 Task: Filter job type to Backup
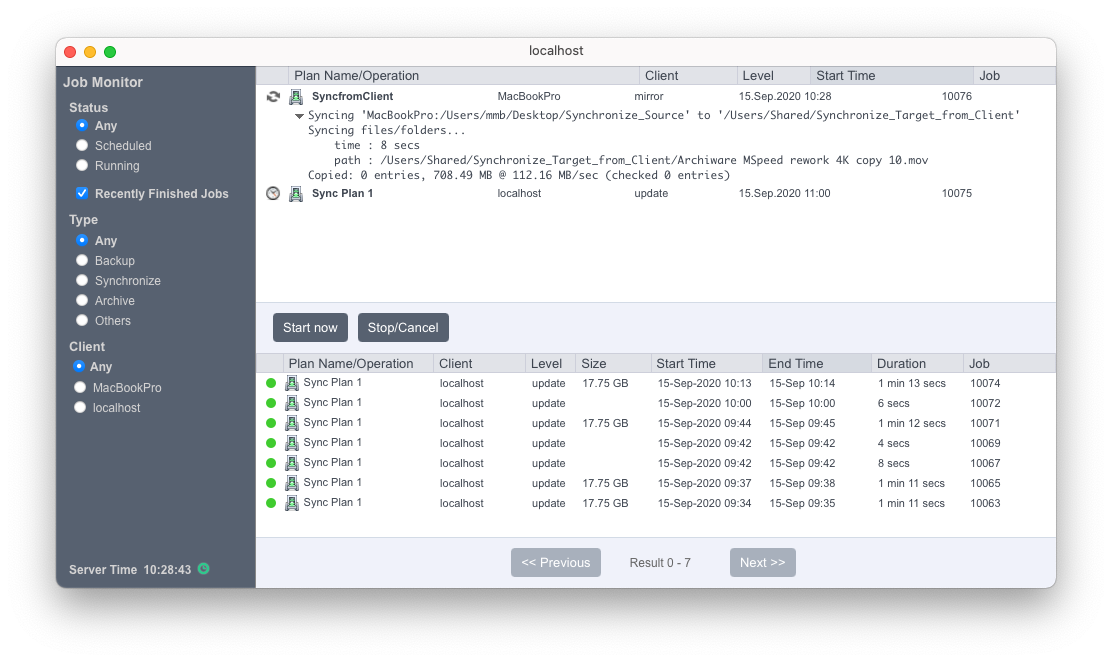82,260
